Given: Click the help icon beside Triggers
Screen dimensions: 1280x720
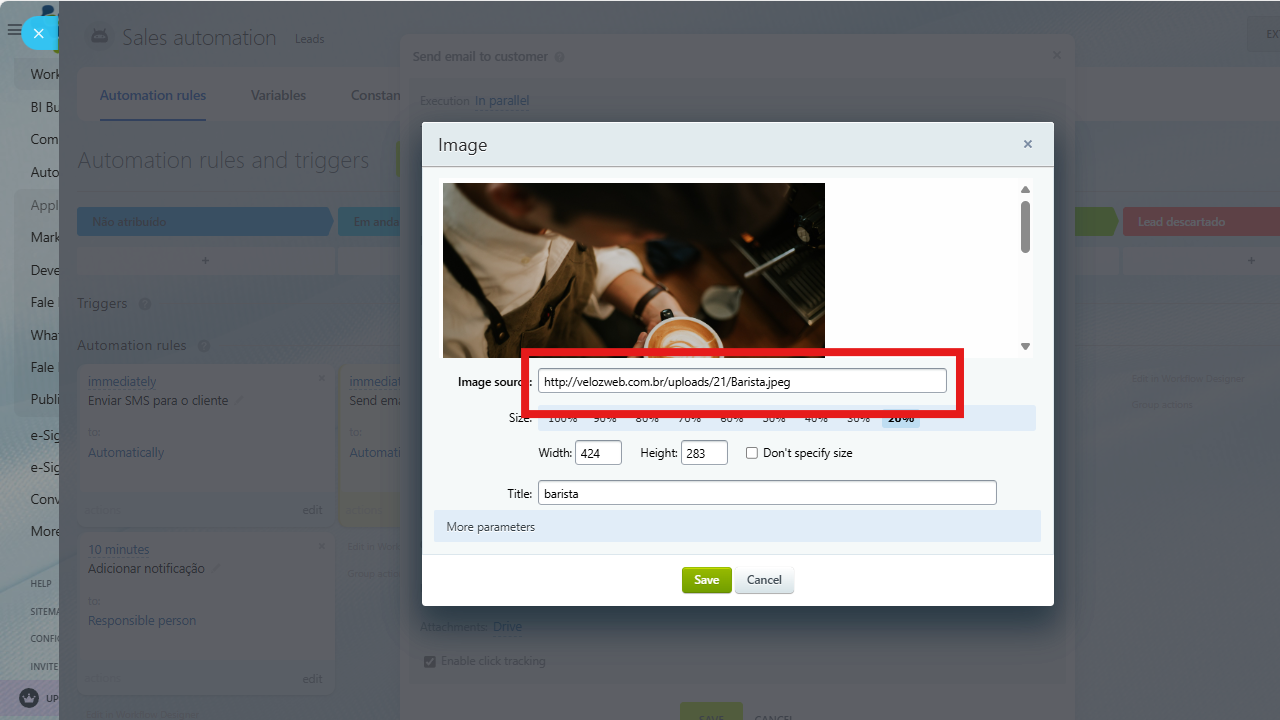Looking at the screenshot, I should click(145, 304).
